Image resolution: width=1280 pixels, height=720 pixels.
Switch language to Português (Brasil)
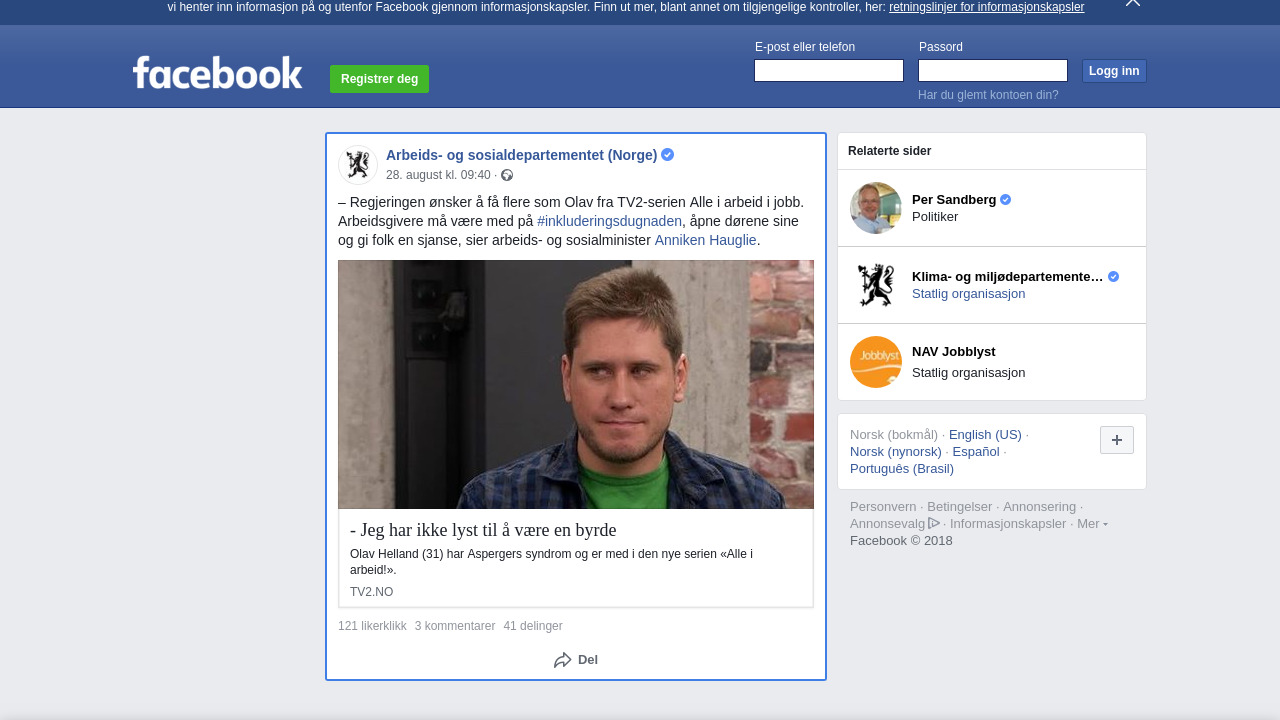click(x=902, y=469)
